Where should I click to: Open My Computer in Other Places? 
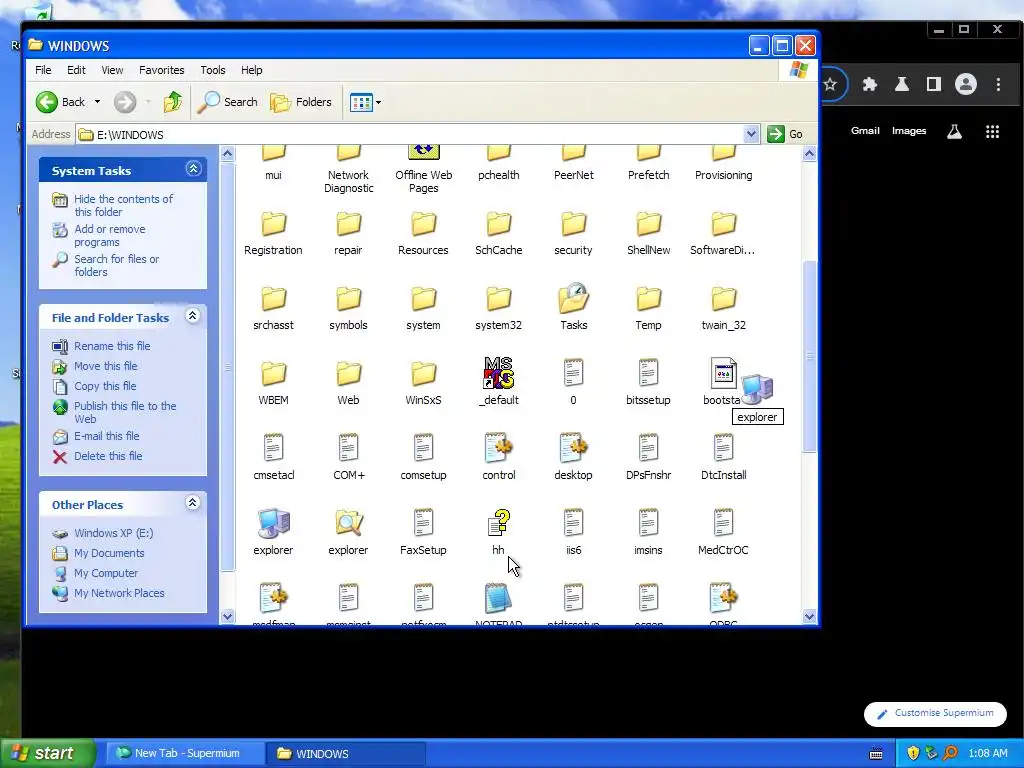point(106,573)
